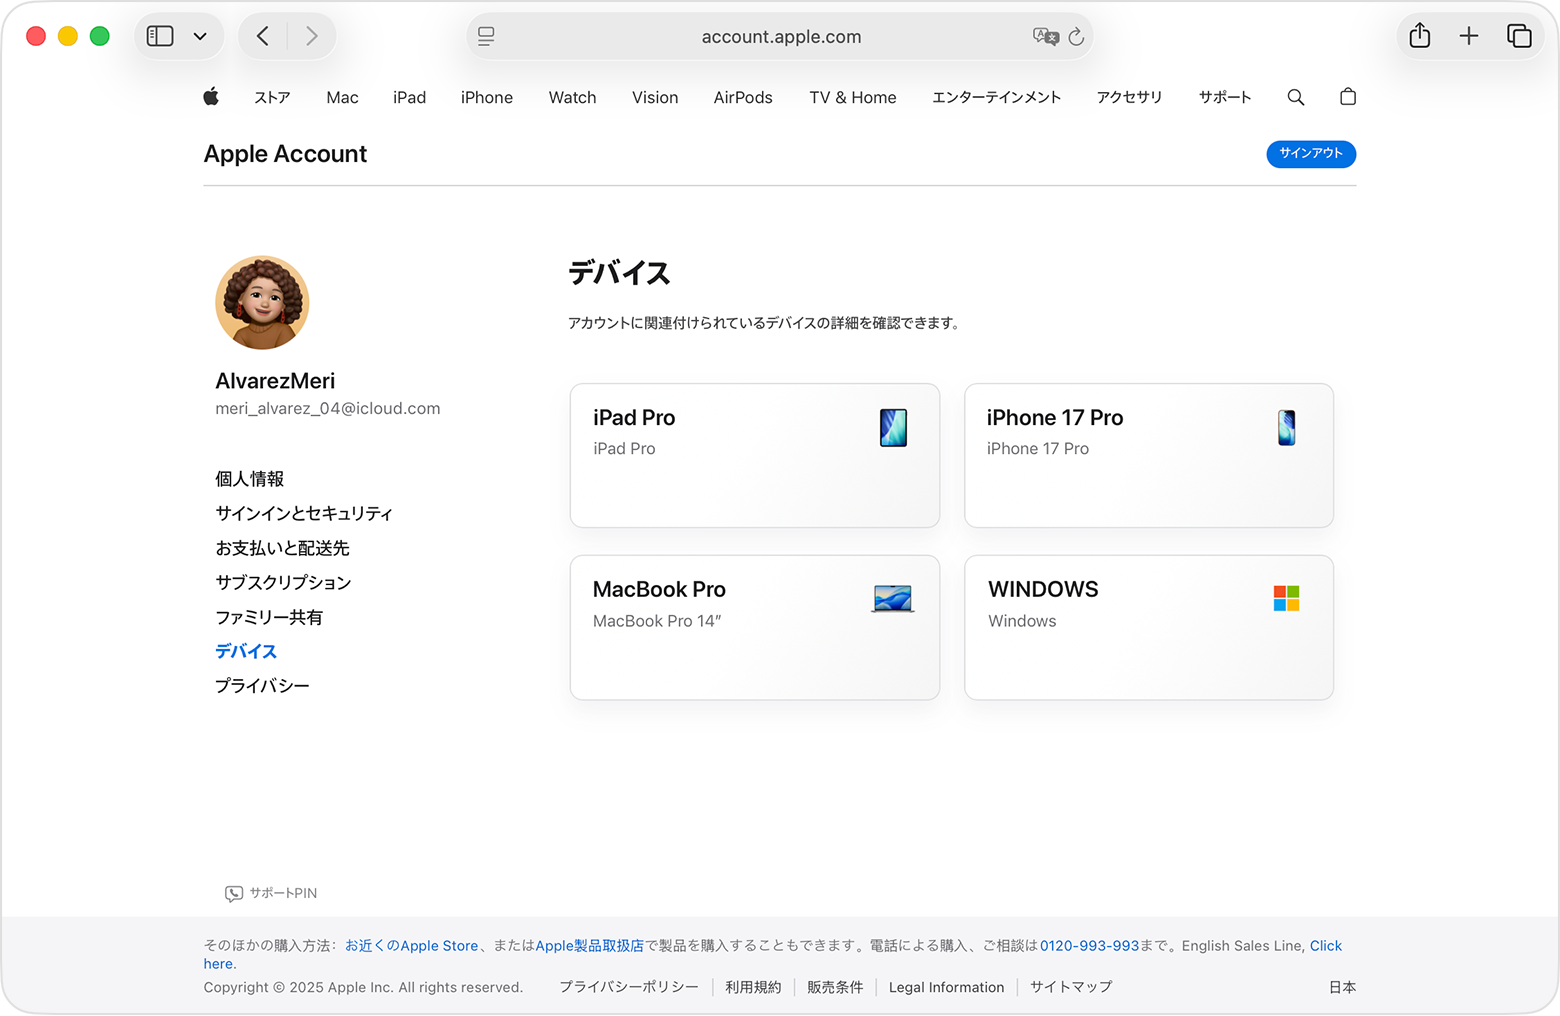Screen dimensions: 1560x1016
Task: Call the 0120-993-993 phone link
Action: (1090, 945)
